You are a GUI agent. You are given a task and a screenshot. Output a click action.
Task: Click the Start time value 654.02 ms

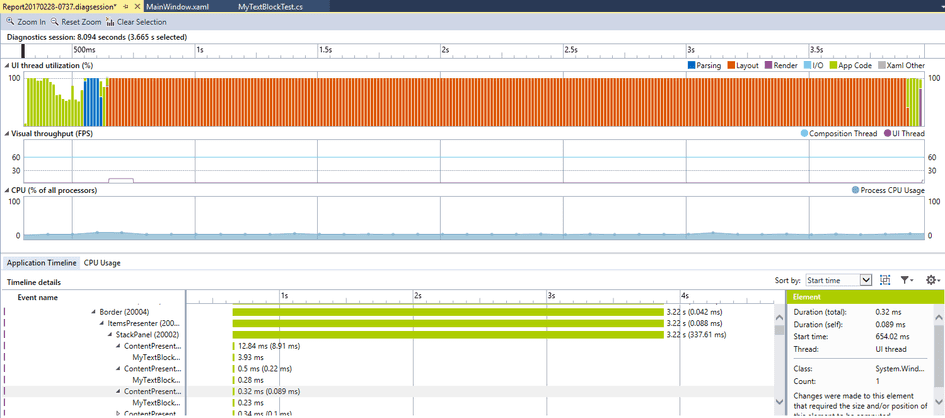893,337
